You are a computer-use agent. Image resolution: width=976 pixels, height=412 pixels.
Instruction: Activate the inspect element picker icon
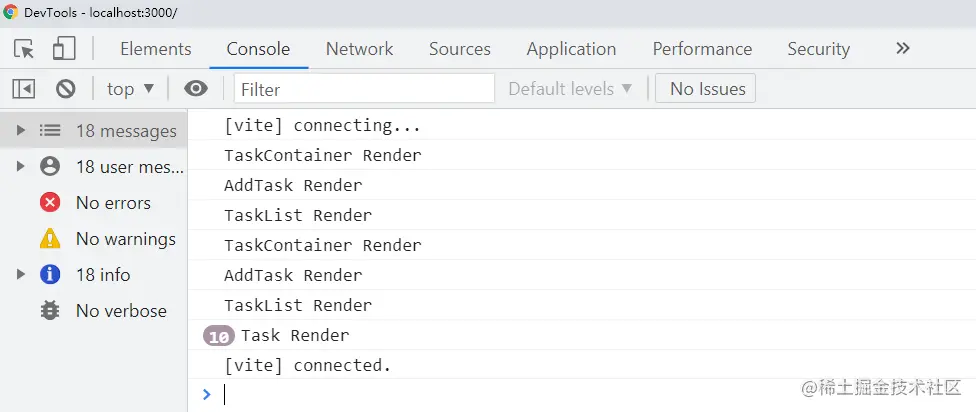point(24,49)
